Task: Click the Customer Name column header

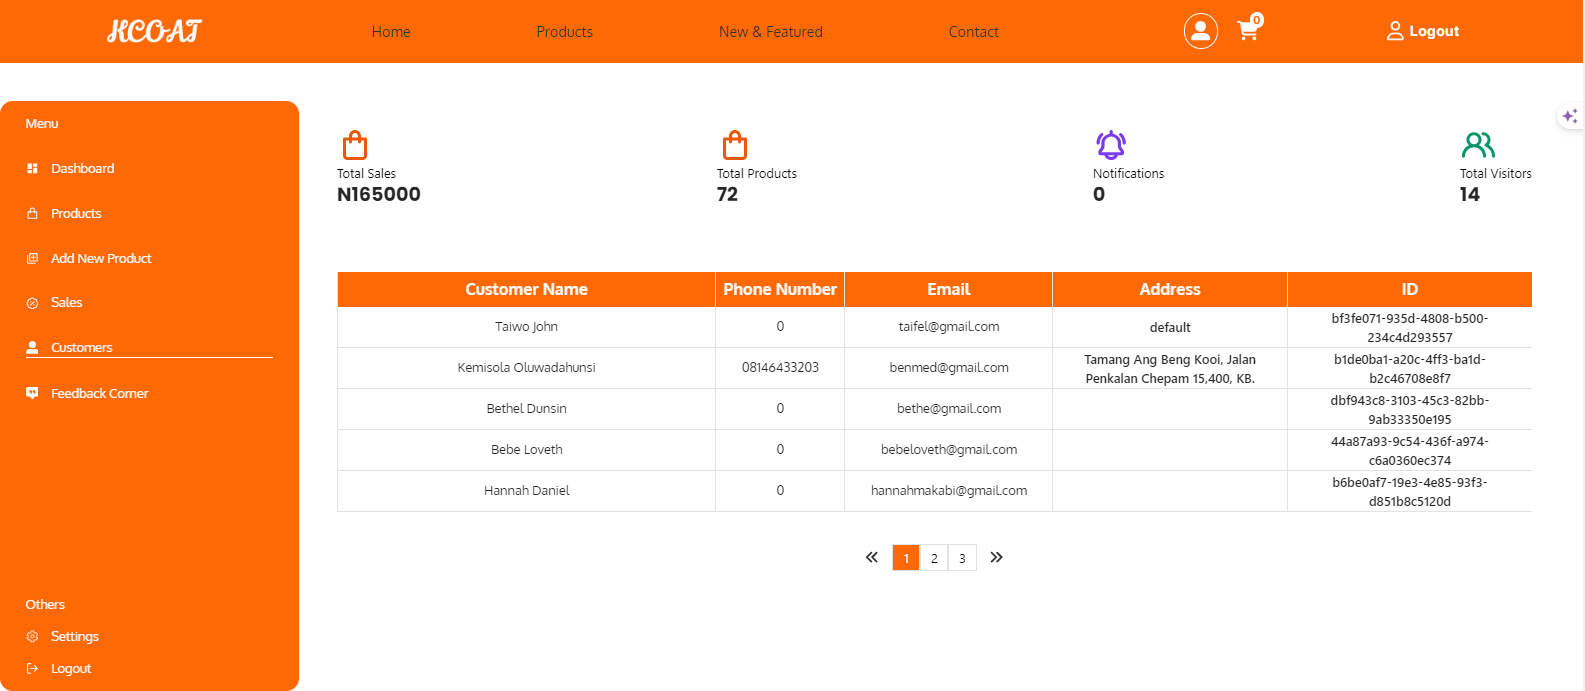Action: 526,289
